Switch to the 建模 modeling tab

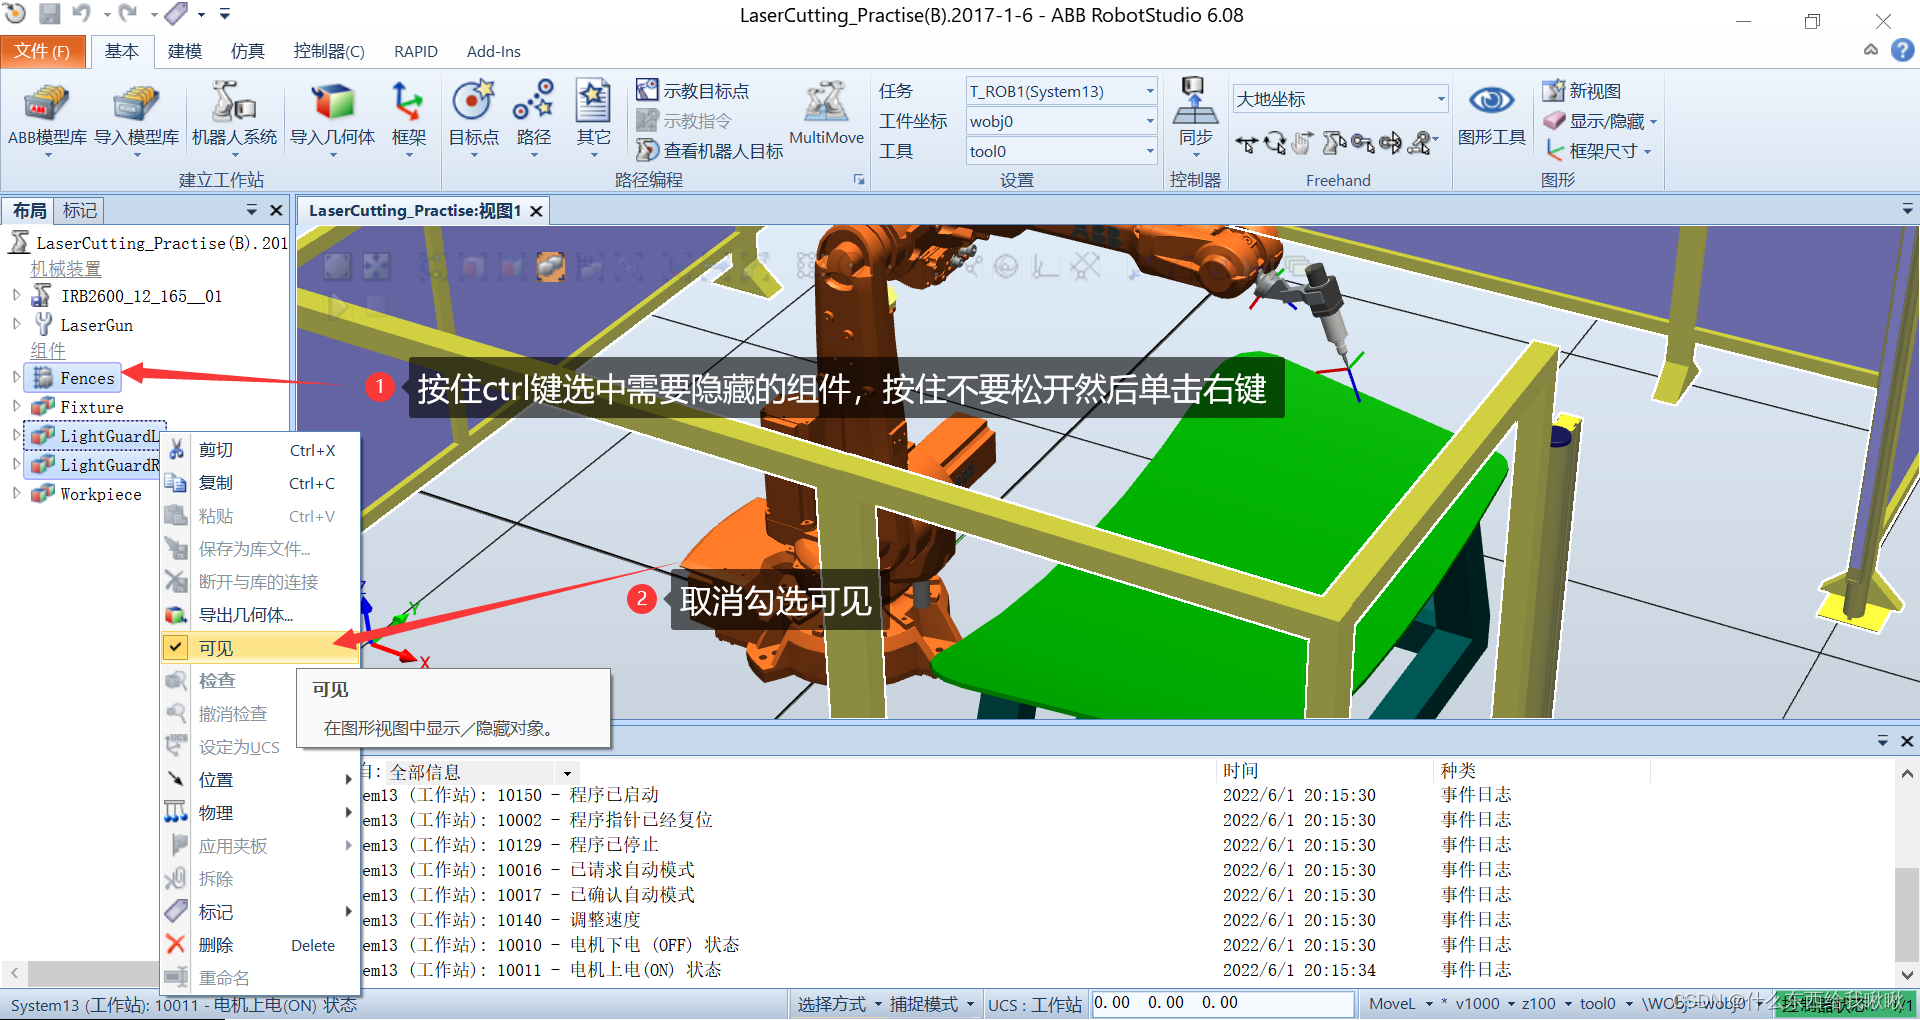tap(185, 51)
